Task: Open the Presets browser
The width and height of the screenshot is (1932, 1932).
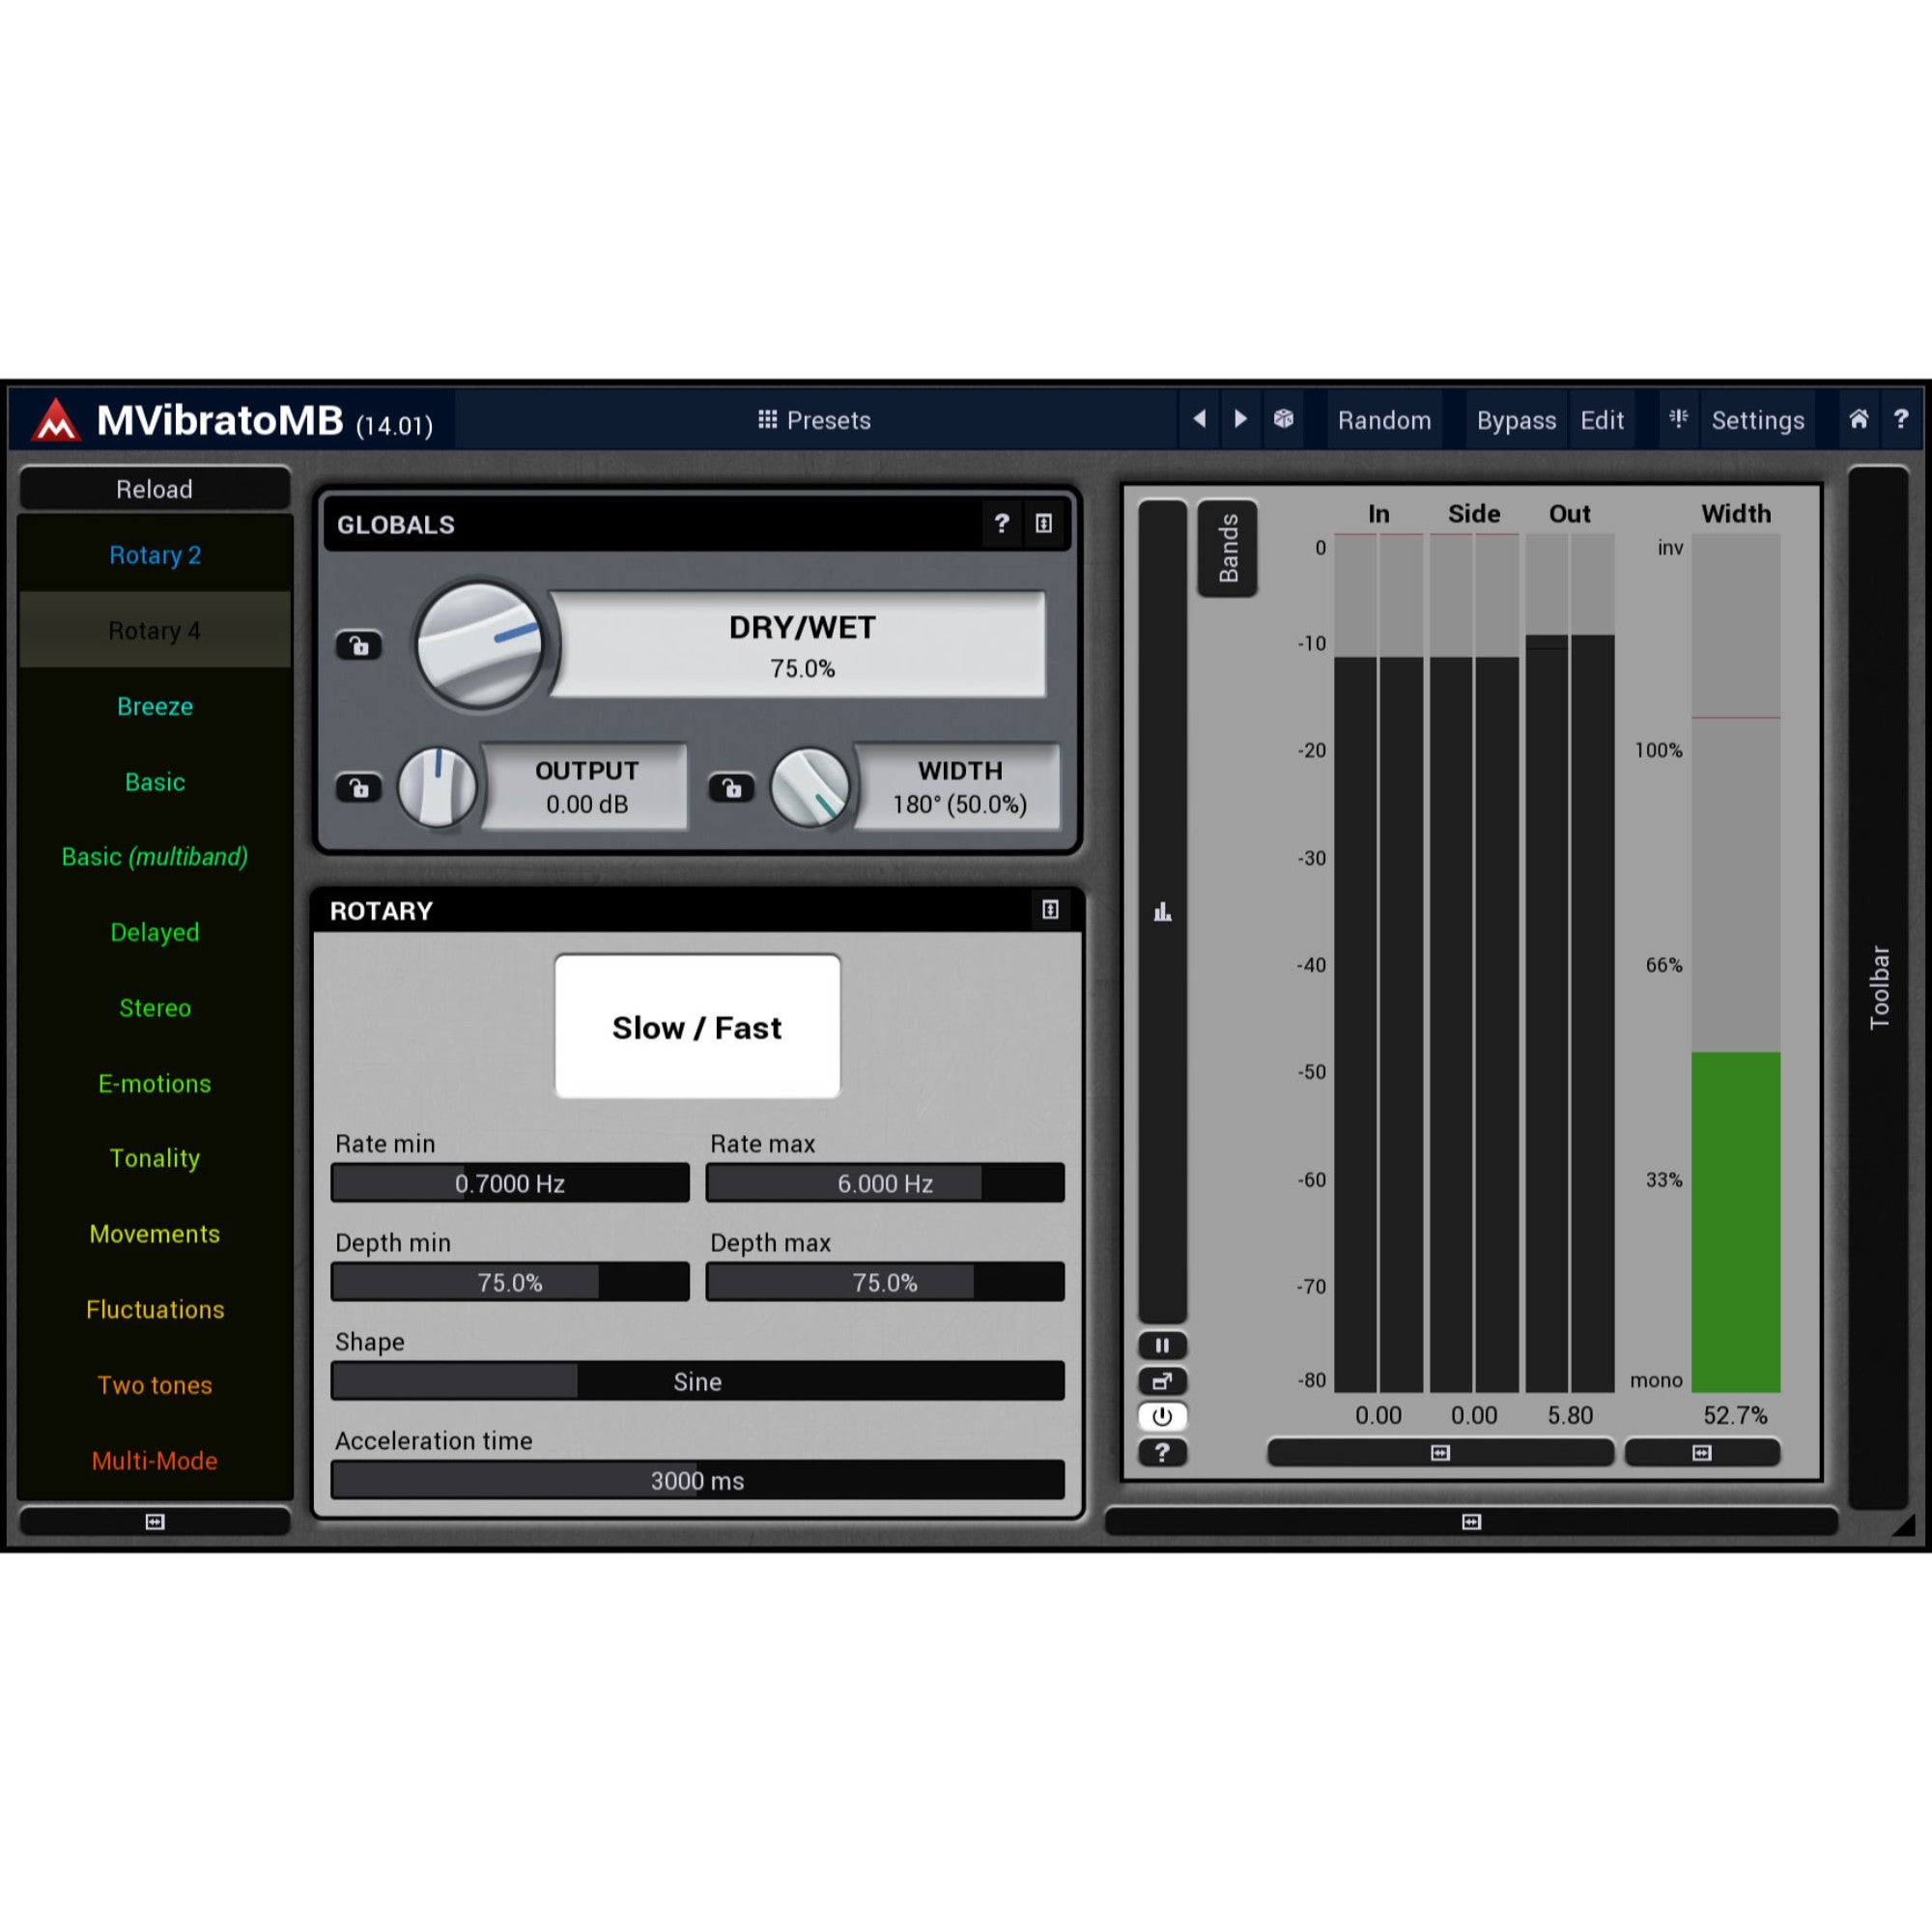Action: pos(814,420)
